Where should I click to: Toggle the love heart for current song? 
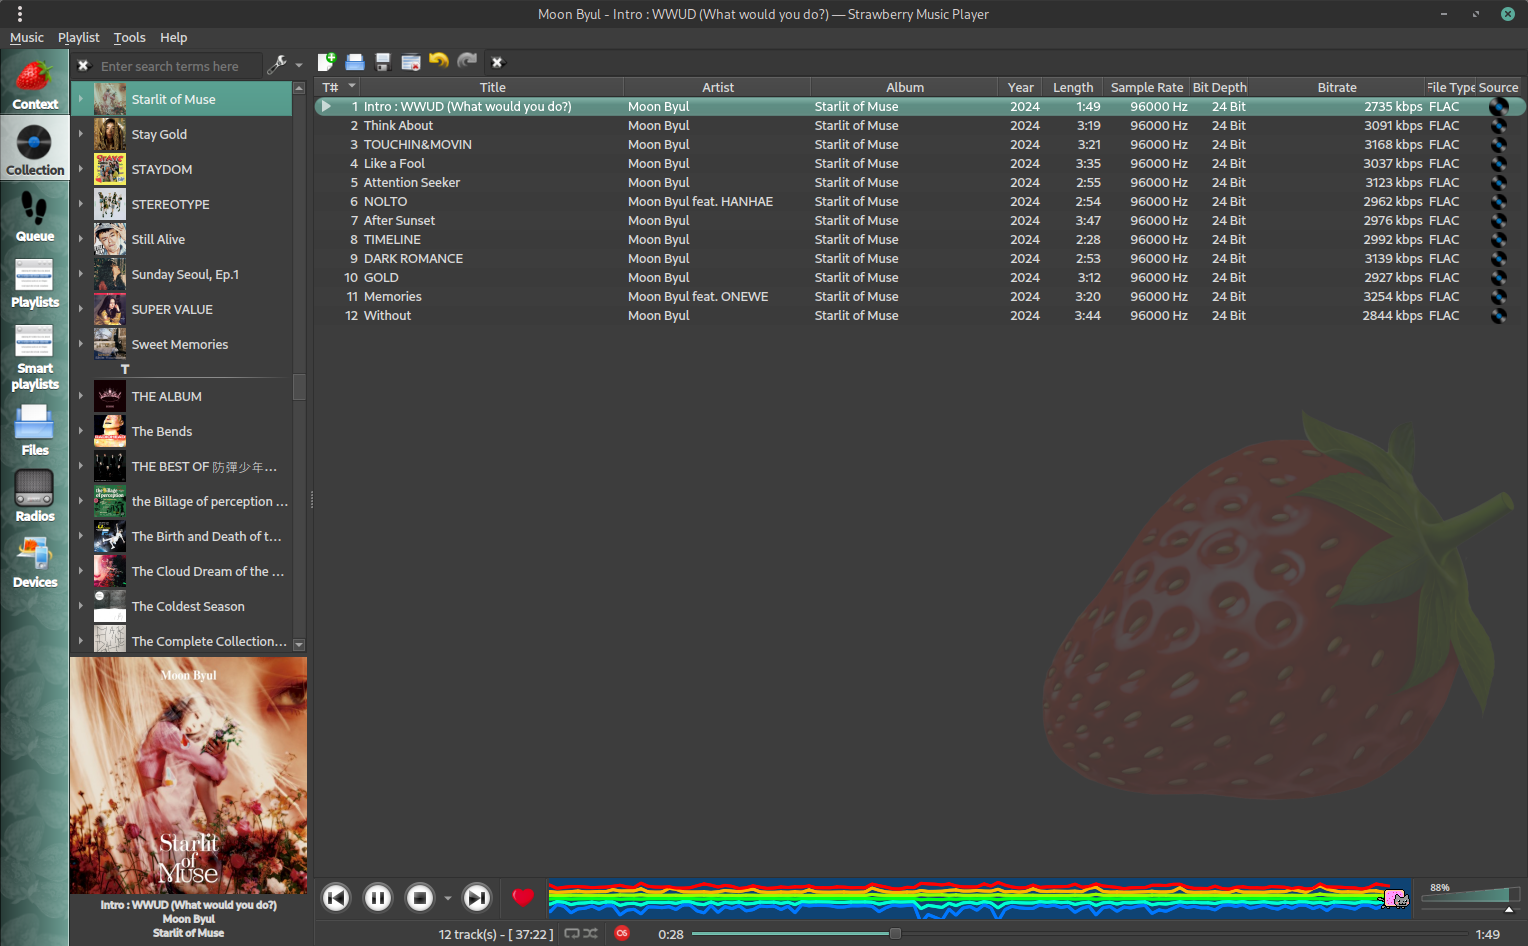[x=522, y=898]
